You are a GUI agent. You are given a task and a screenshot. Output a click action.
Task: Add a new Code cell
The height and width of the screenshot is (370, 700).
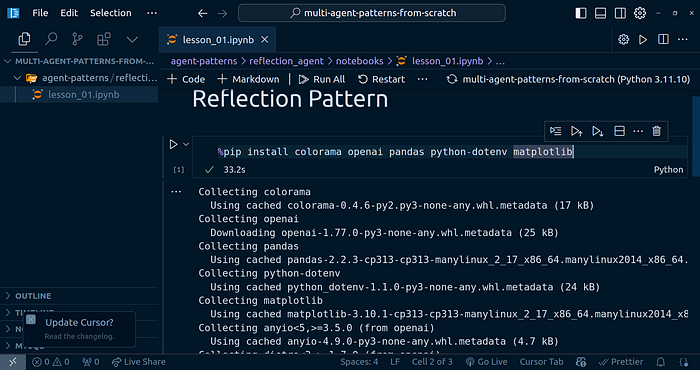tap(186, 79)
